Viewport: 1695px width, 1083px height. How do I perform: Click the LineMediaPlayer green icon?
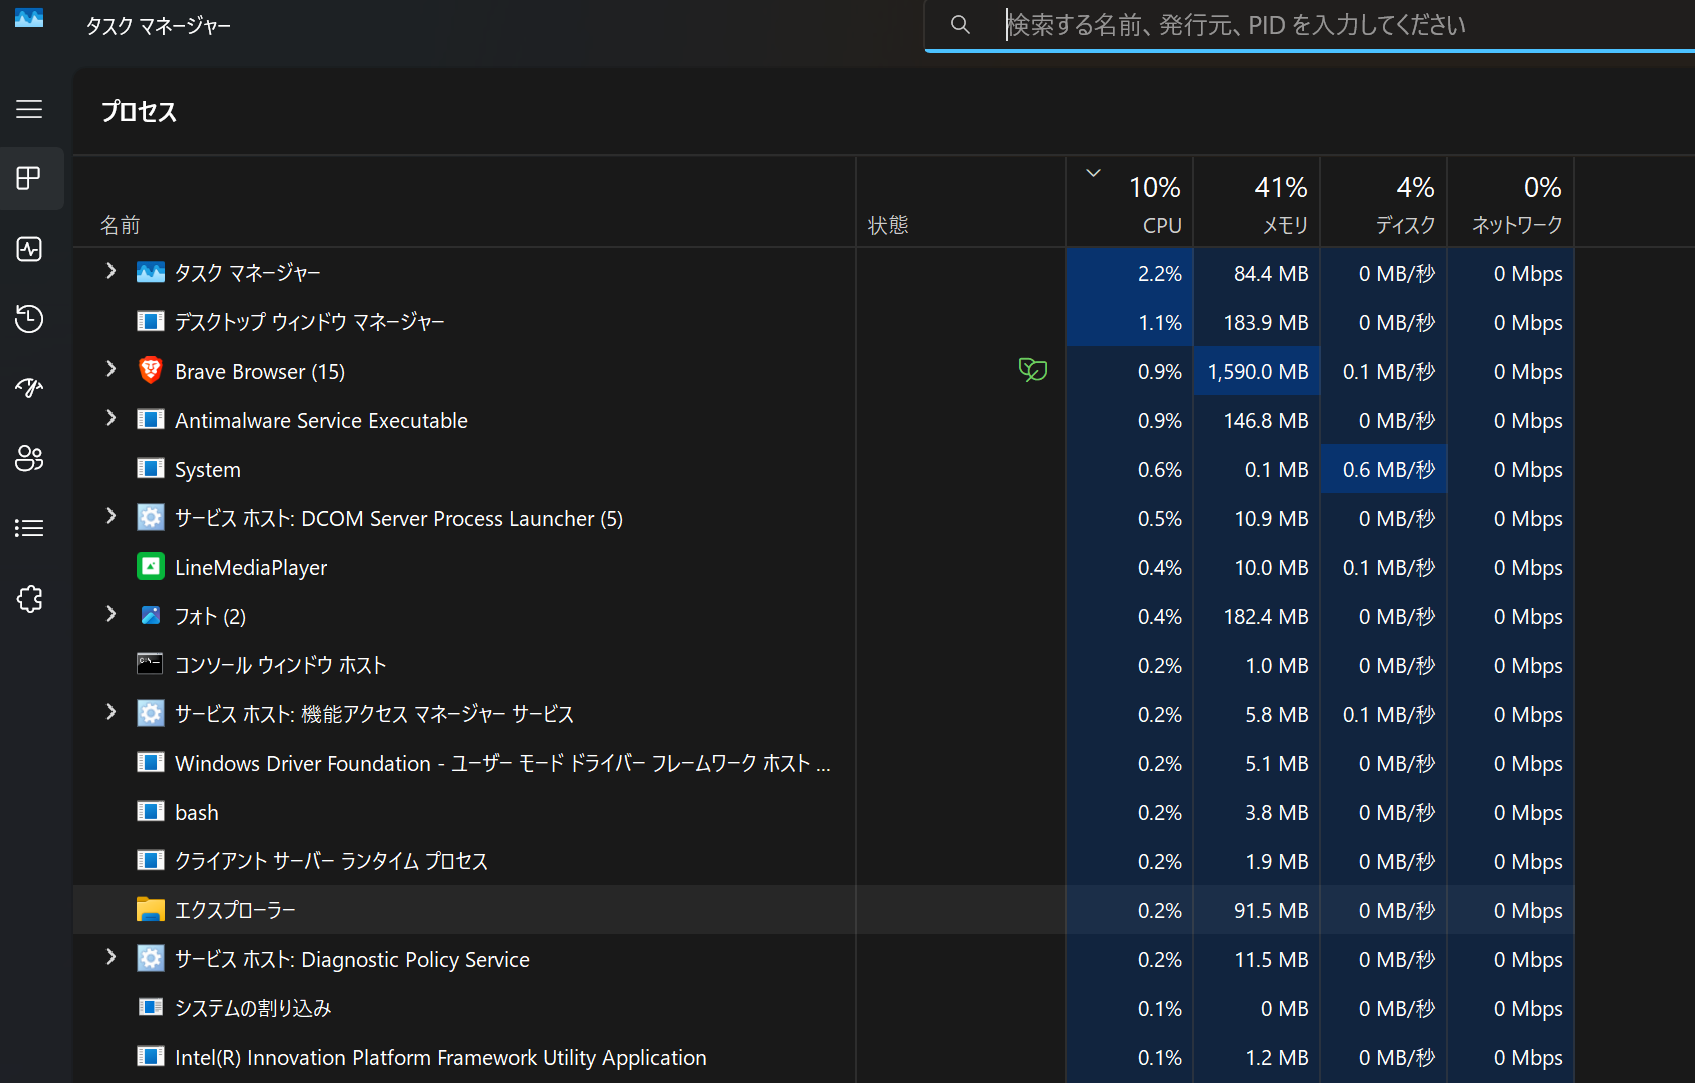(x=151, y=566)
